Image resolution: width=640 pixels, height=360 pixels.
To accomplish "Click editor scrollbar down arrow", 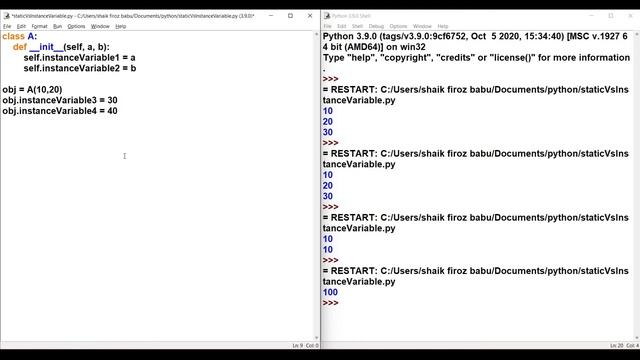I will point(317,338).
